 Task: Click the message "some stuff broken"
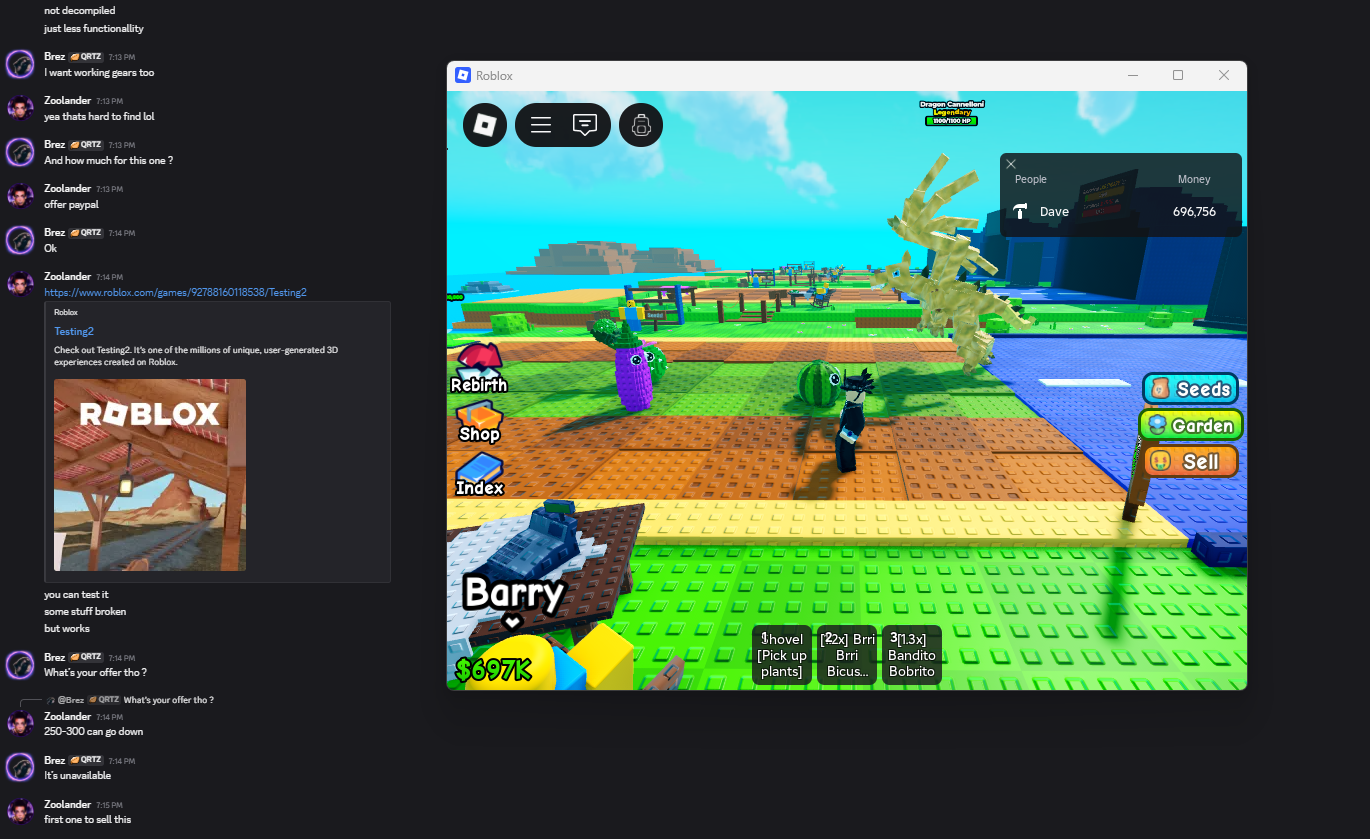point(85,611)
